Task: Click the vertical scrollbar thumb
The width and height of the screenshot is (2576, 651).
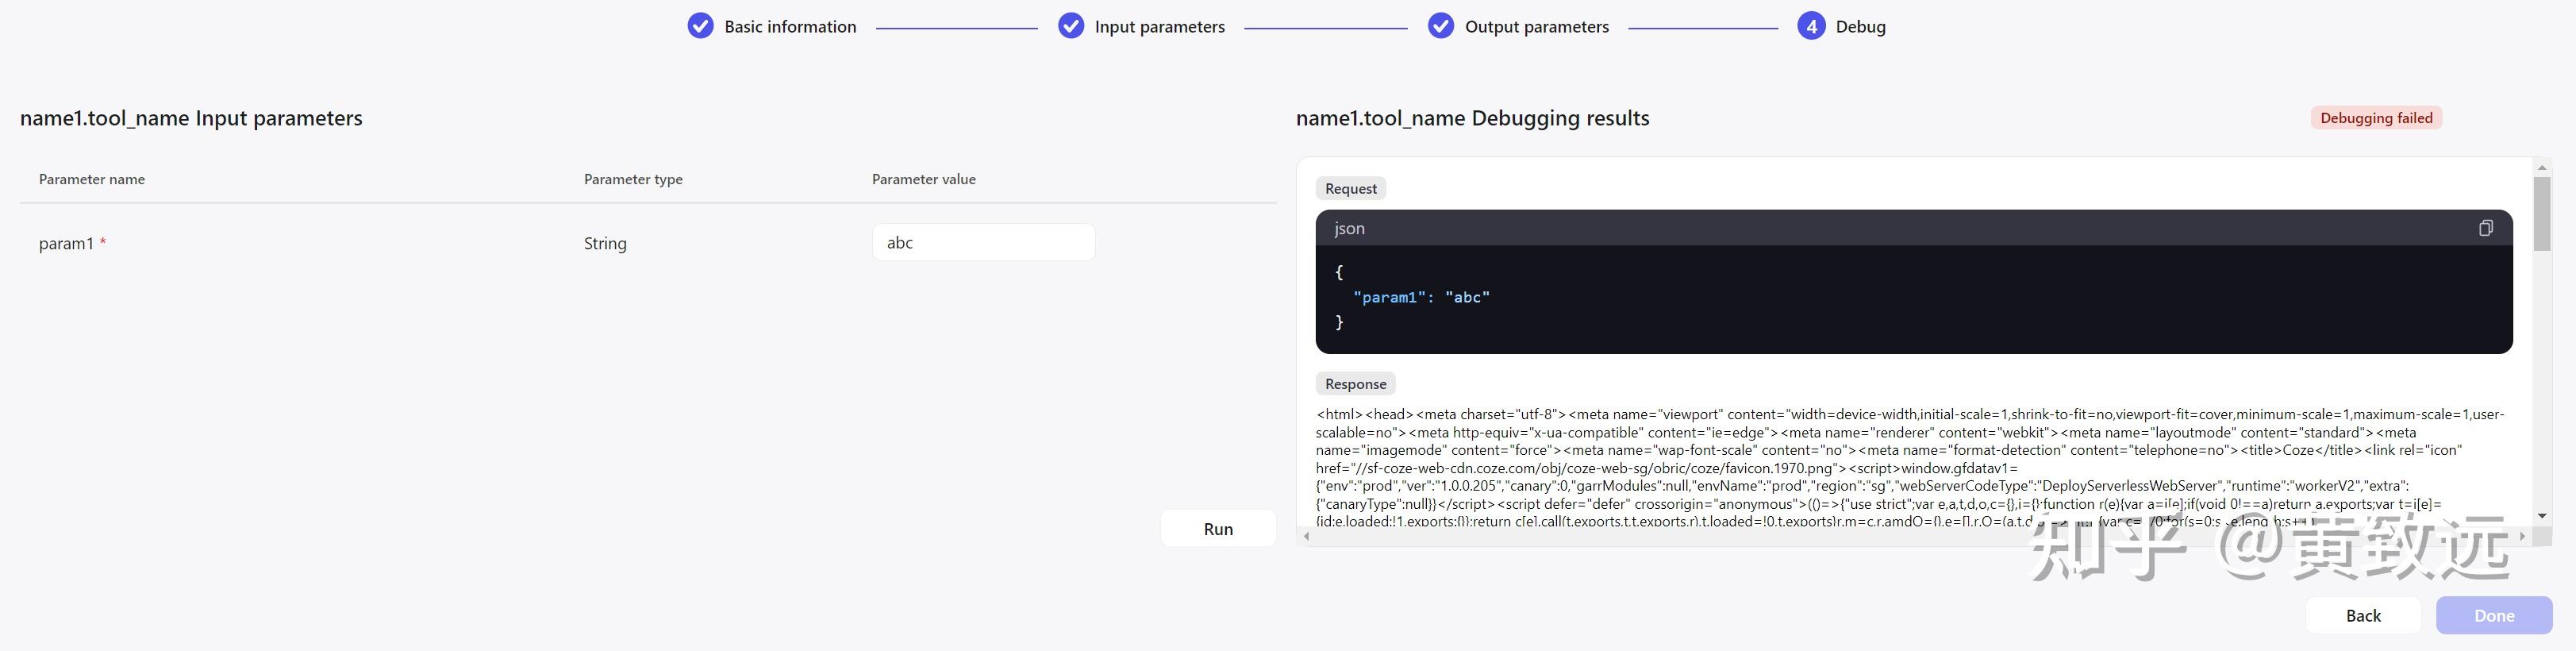Action: click(2542, 213)
